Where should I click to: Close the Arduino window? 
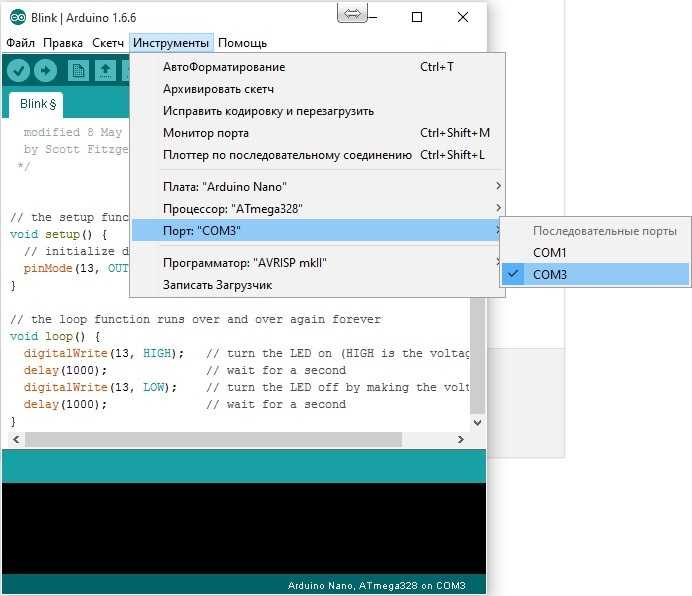click(463, 17)
